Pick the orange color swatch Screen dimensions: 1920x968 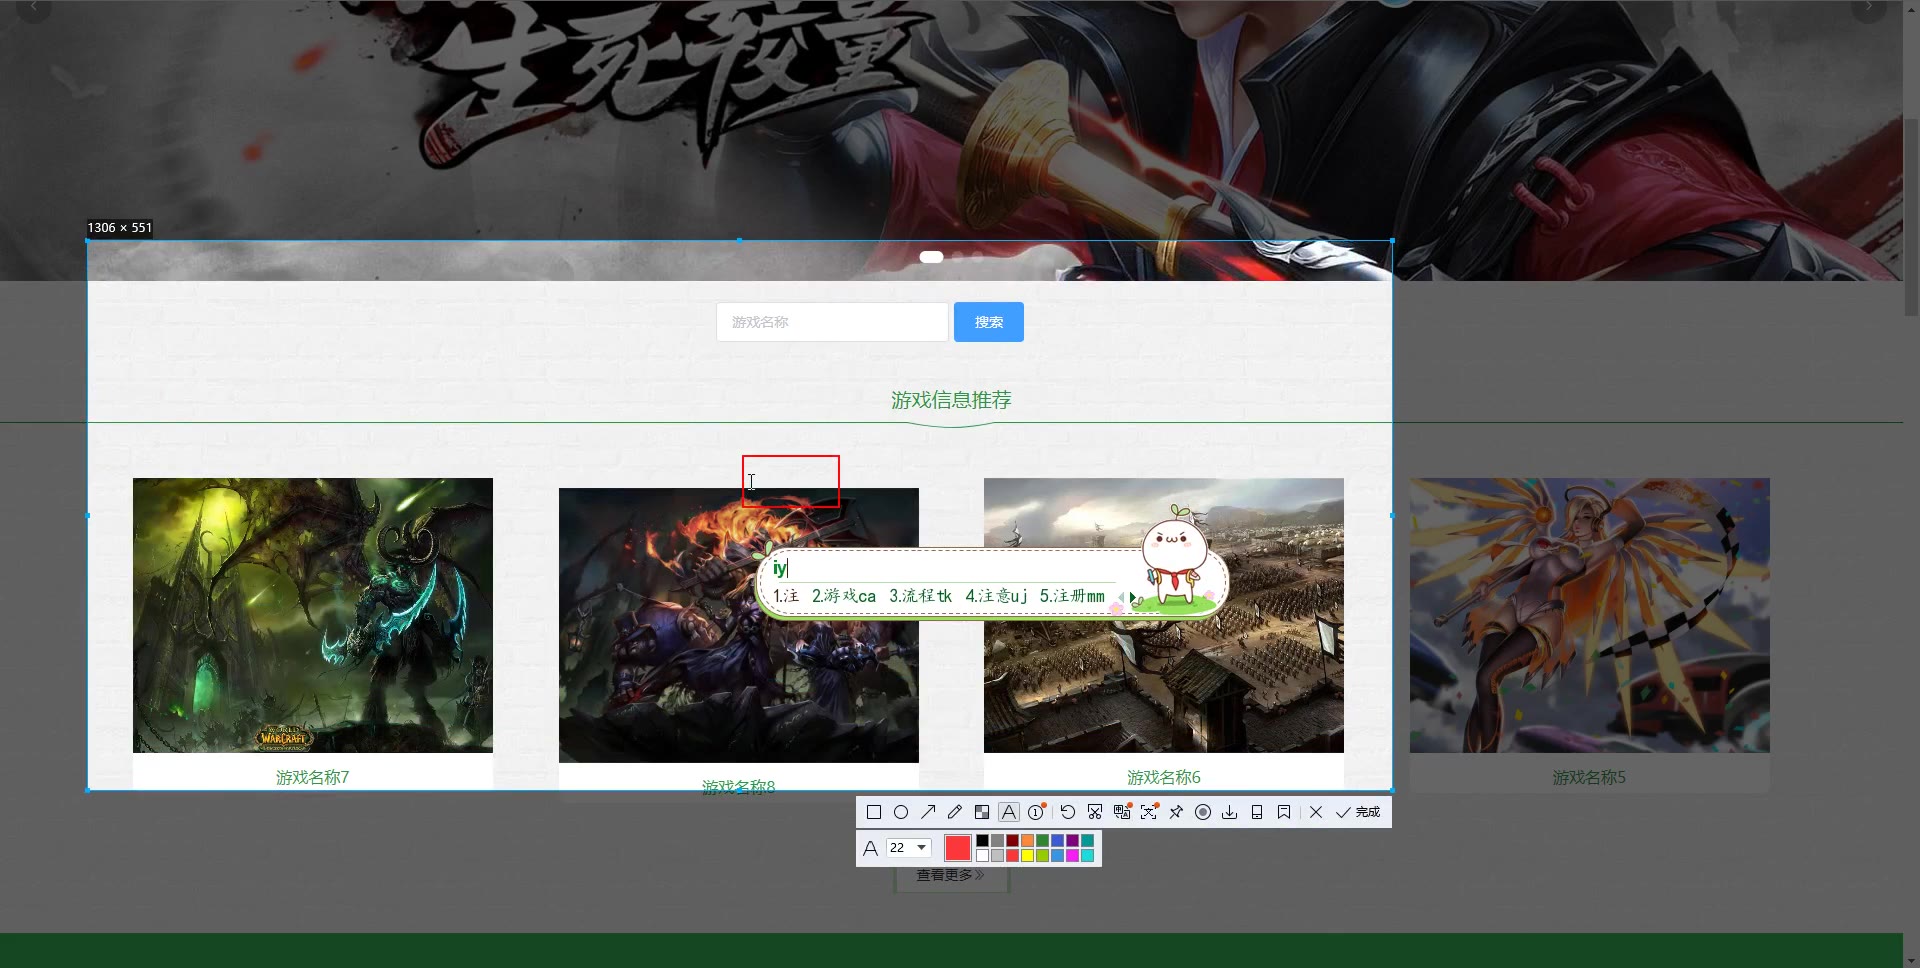click(x=1027, y=840)
